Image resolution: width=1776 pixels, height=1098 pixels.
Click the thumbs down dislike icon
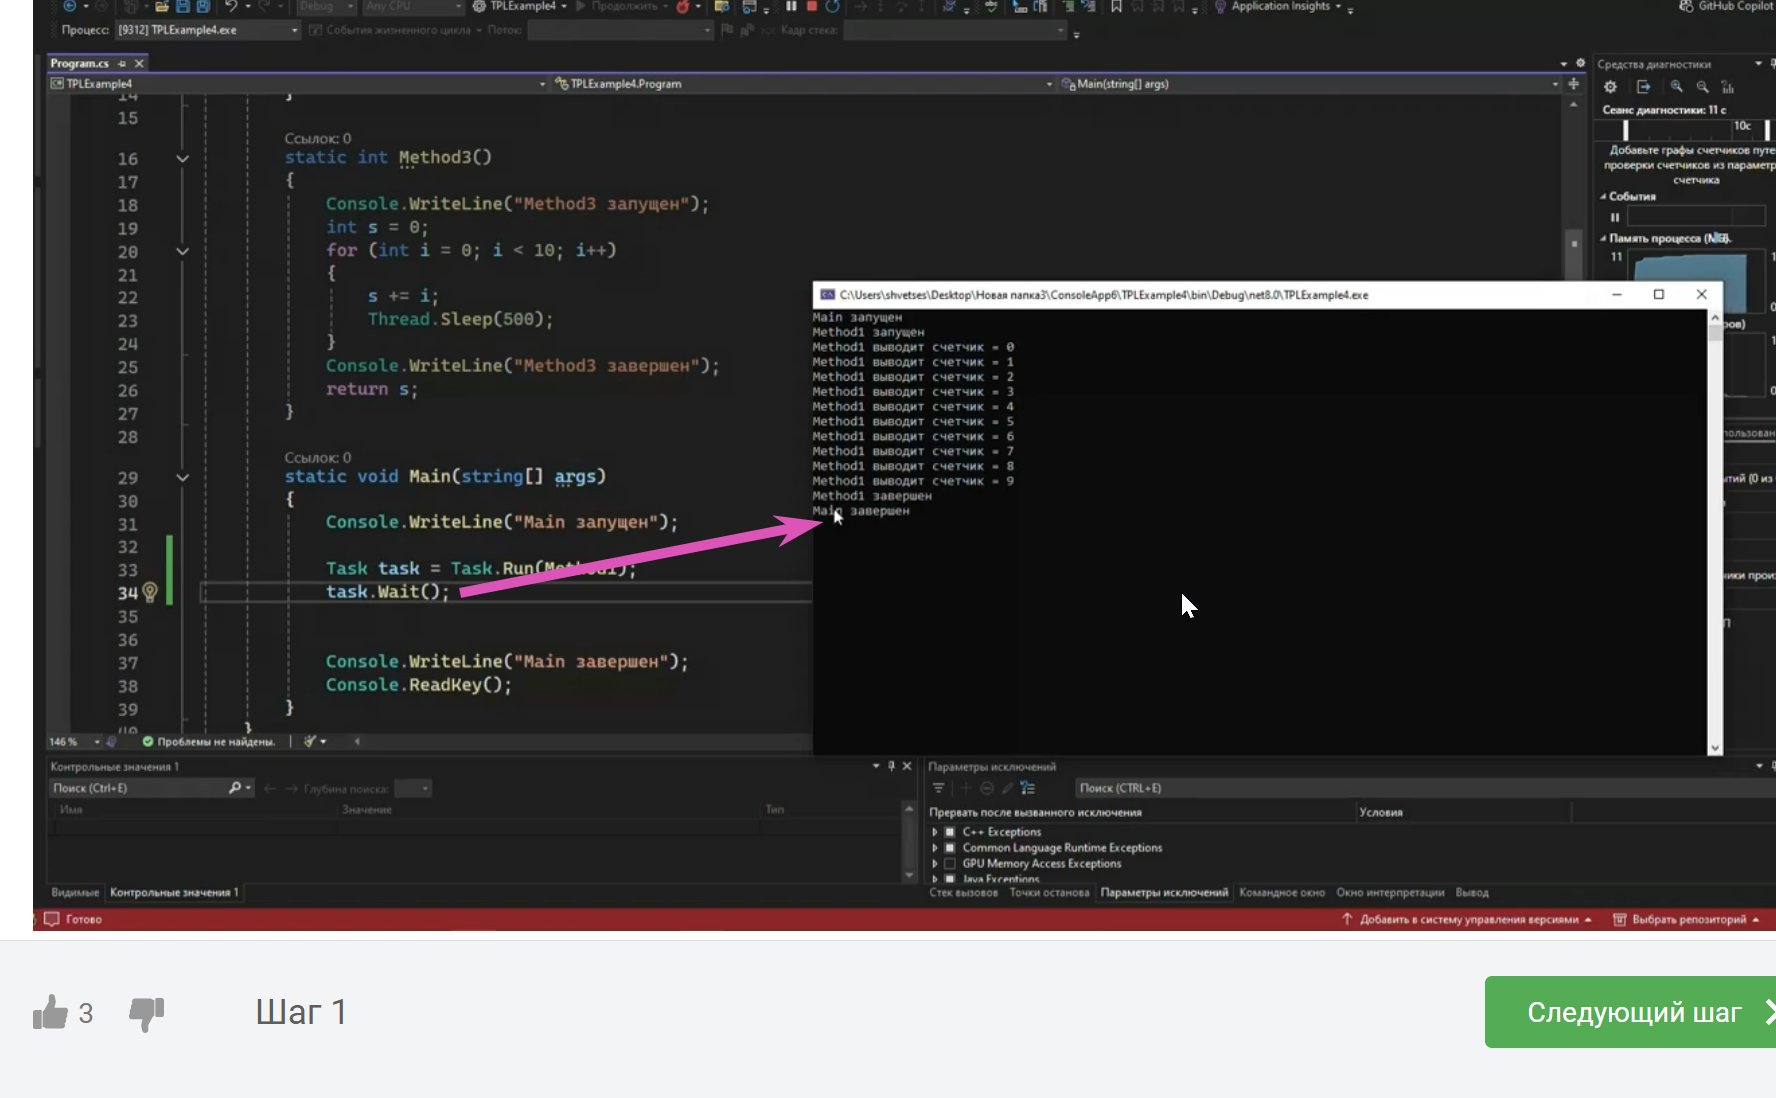(x=147, y=1014)
